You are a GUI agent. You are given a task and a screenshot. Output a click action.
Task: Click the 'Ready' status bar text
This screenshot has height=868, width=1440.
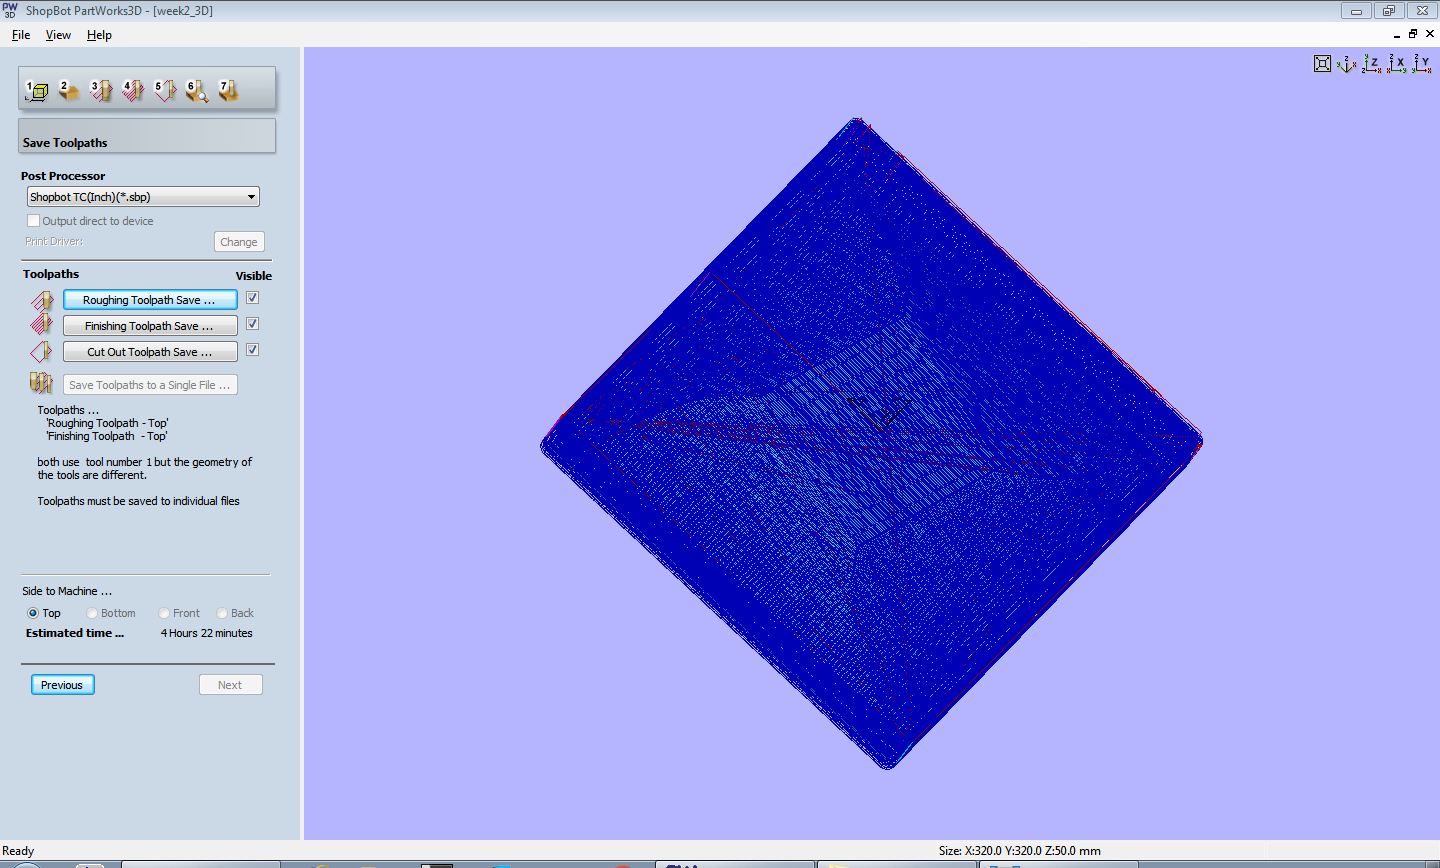point(18,851)
